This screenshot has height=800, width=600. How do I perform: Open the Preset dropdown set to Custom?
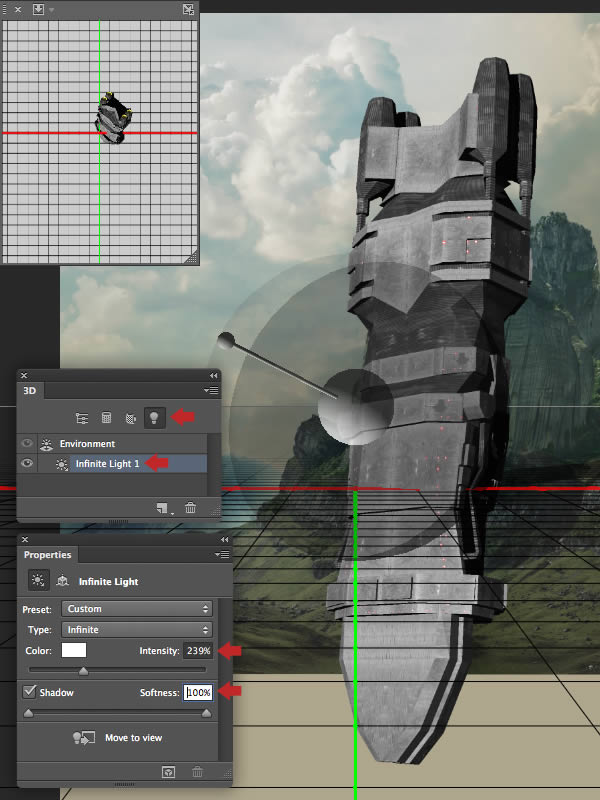(x=137, y=609)
